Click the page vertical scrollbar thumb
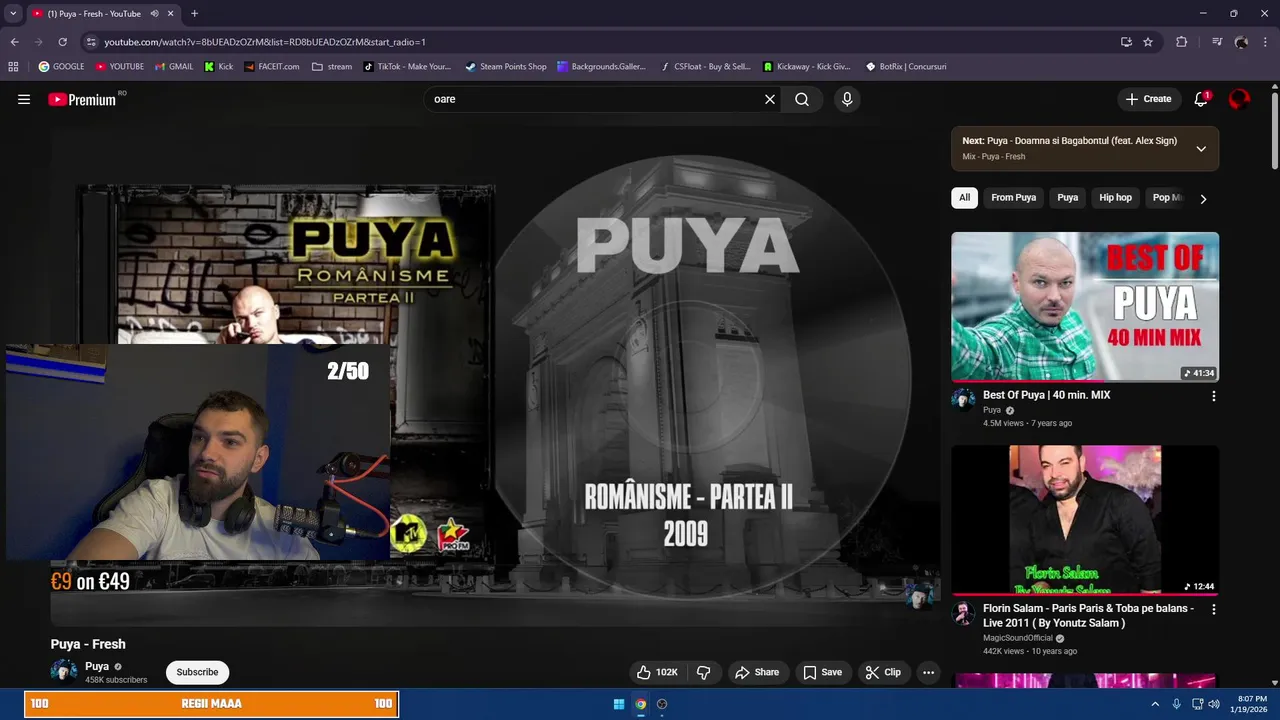 click(x=1275, y=130)
